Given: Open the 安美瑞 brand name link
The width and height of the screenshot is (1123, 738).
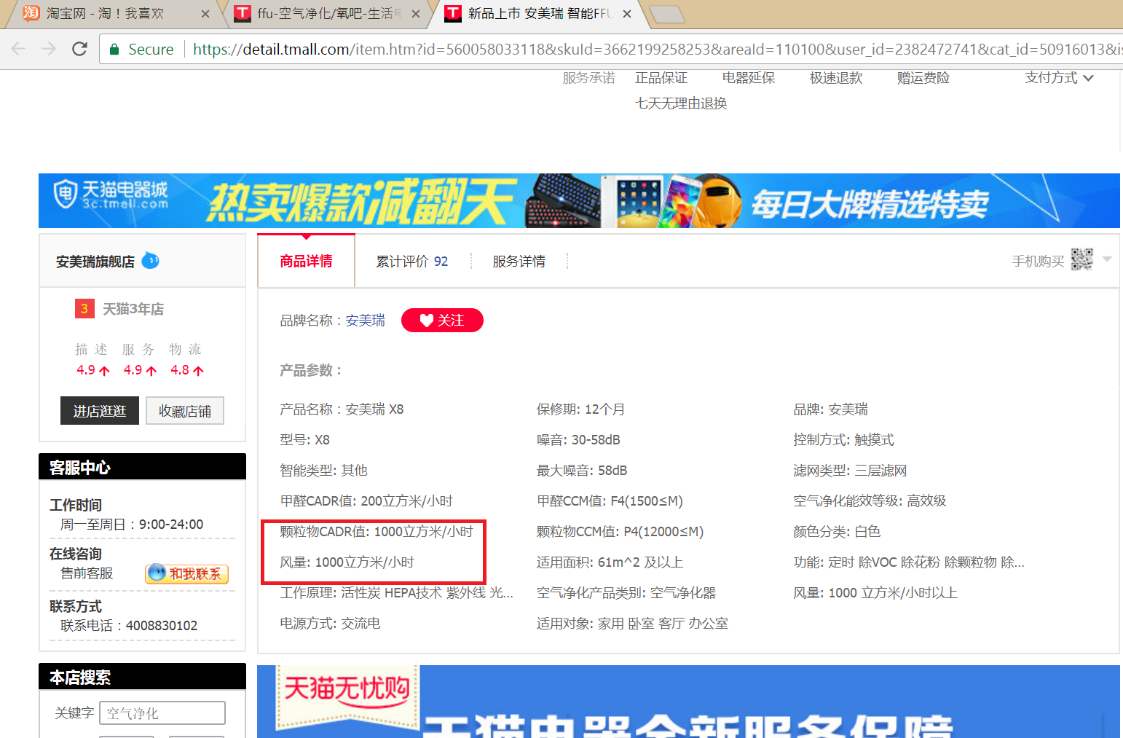Looking at the screenshot, I should tap(365, 320).
